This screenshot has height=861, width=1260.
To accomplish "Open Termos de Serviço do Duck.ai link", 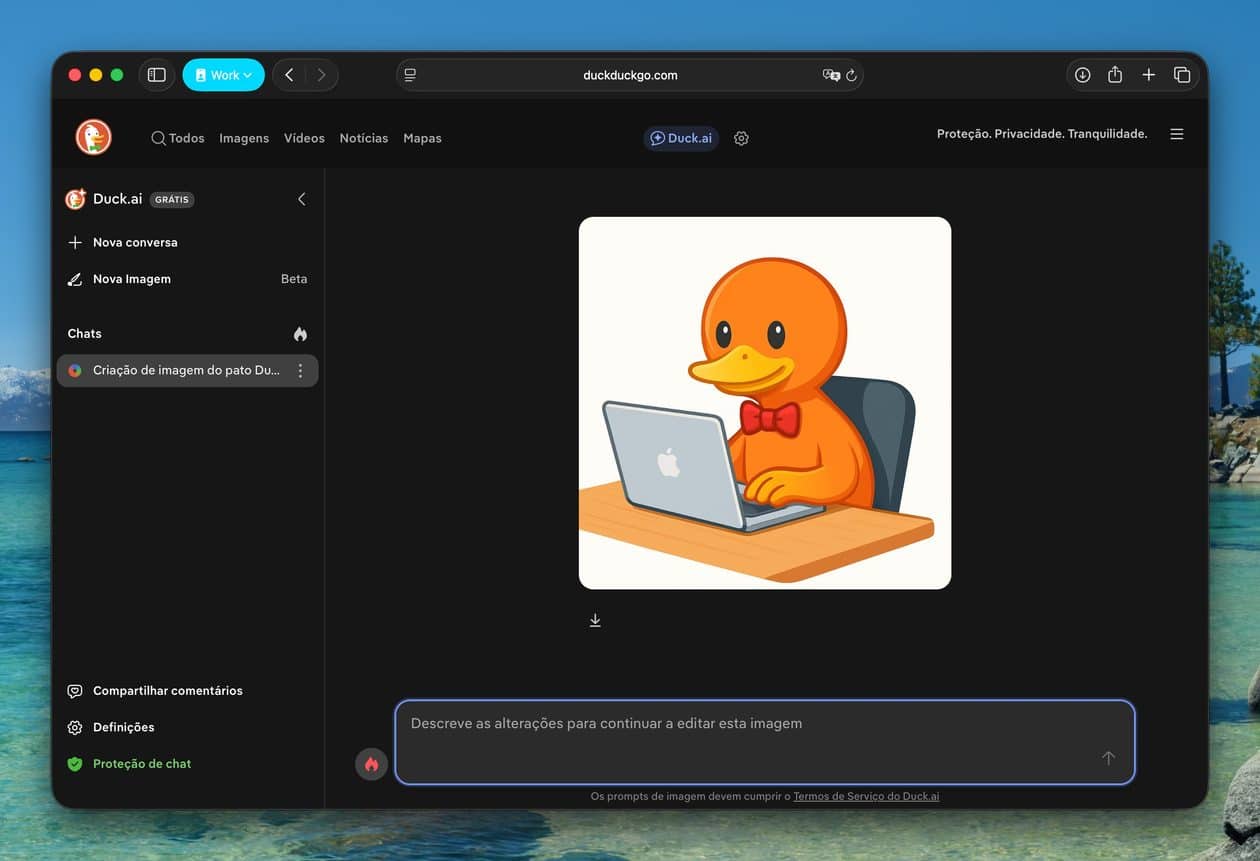I will [866, 796].
